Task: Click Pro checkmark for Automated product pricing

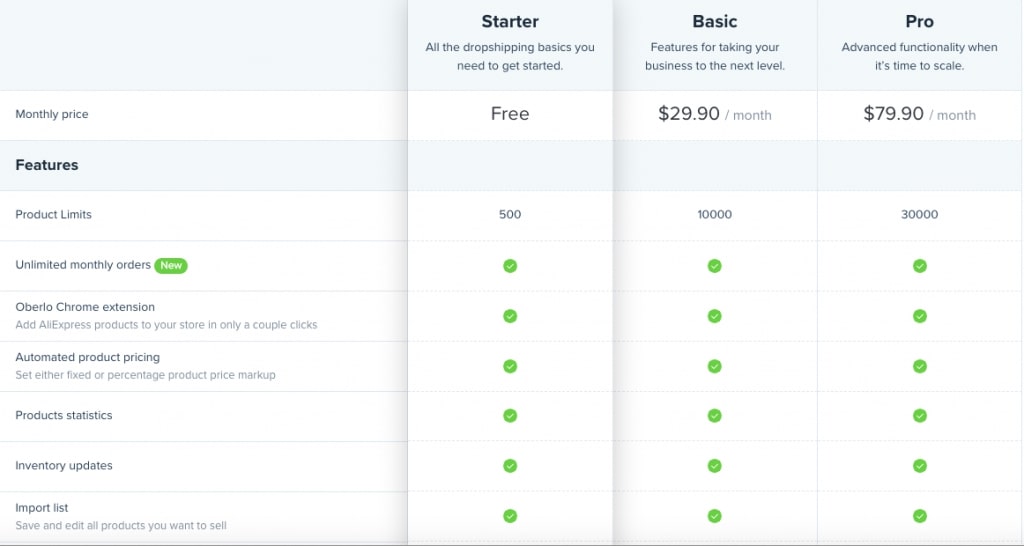Action: click(919, 366)
